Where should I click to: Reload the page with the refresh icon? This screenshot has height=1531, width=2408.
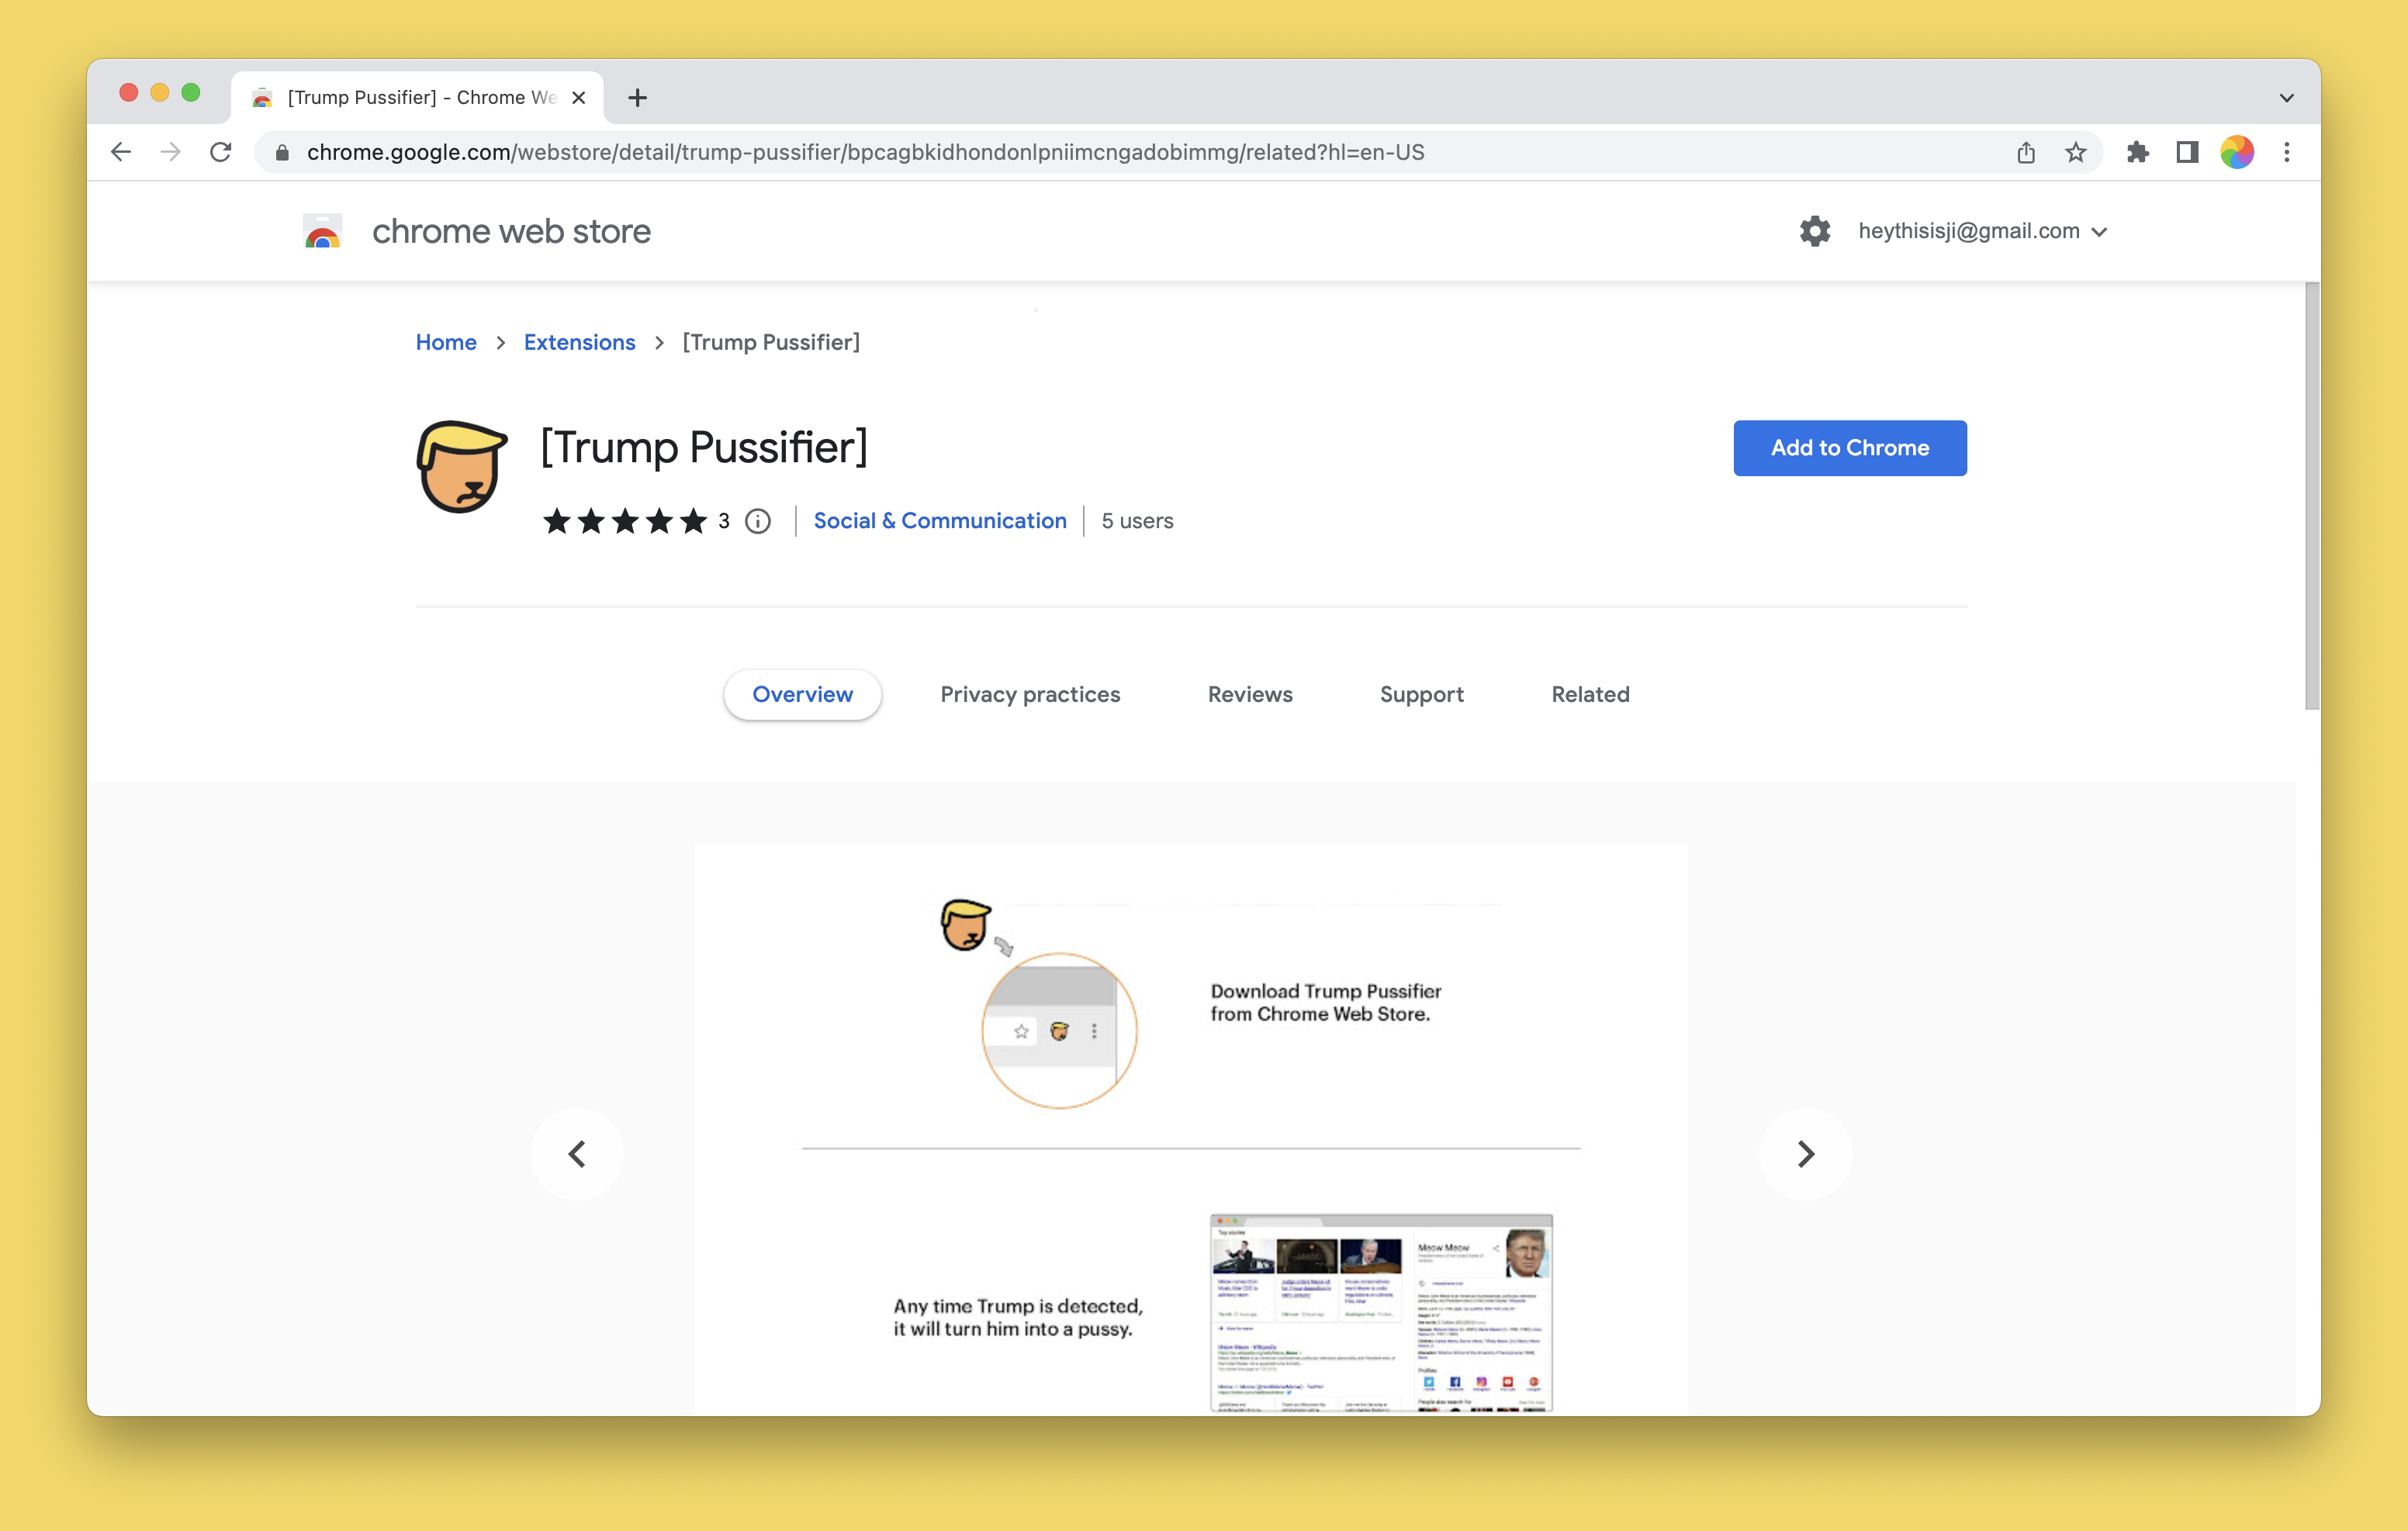pos(221,152)
